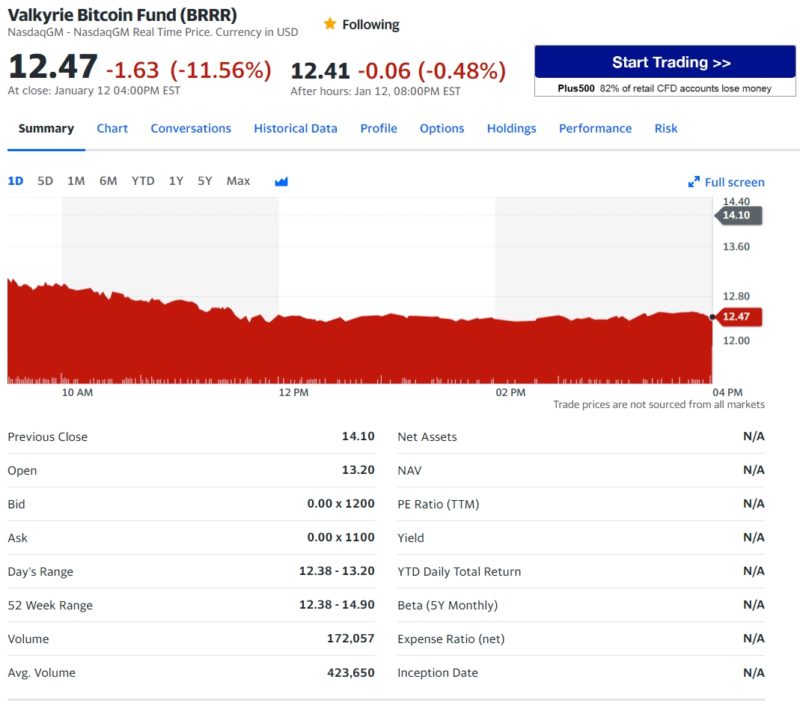Select the 1D chart time range

pos(16,181)
